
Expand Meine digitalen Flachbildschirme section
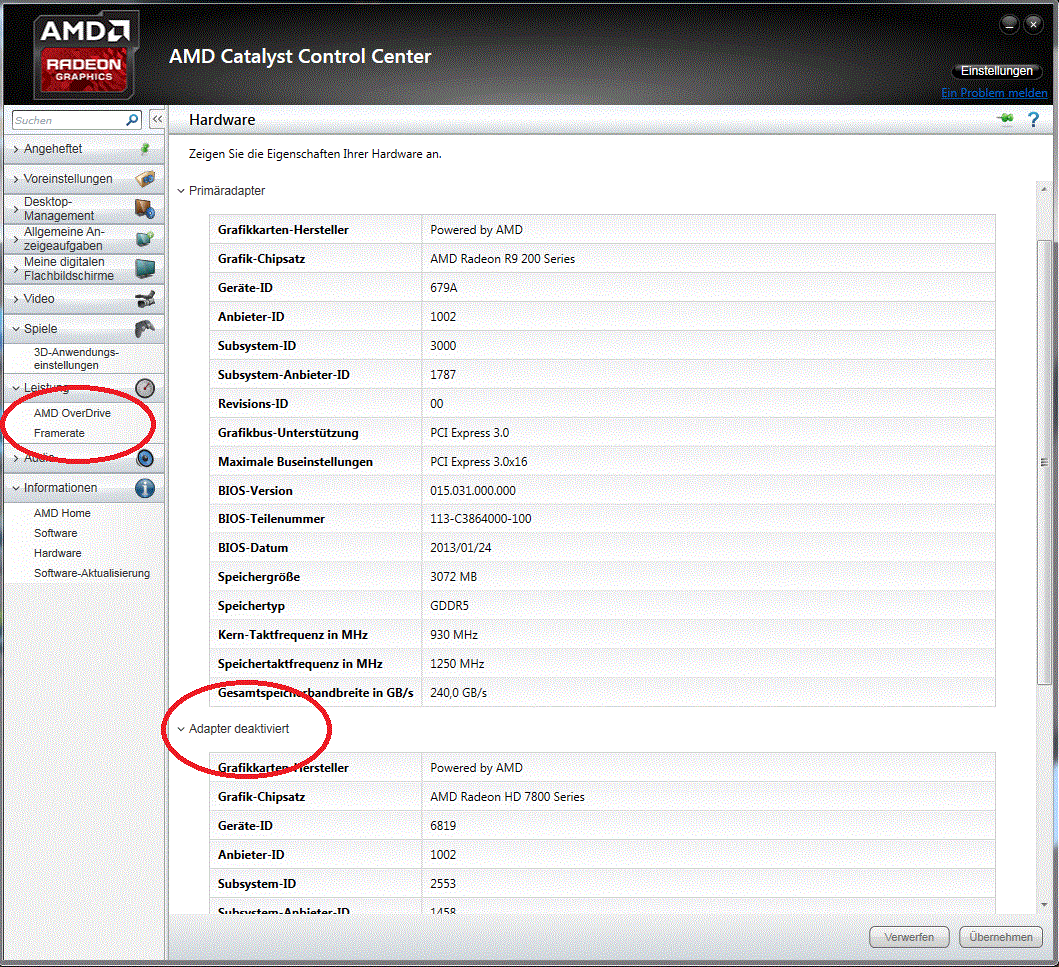pyautogui.click(x=16, y=269)
